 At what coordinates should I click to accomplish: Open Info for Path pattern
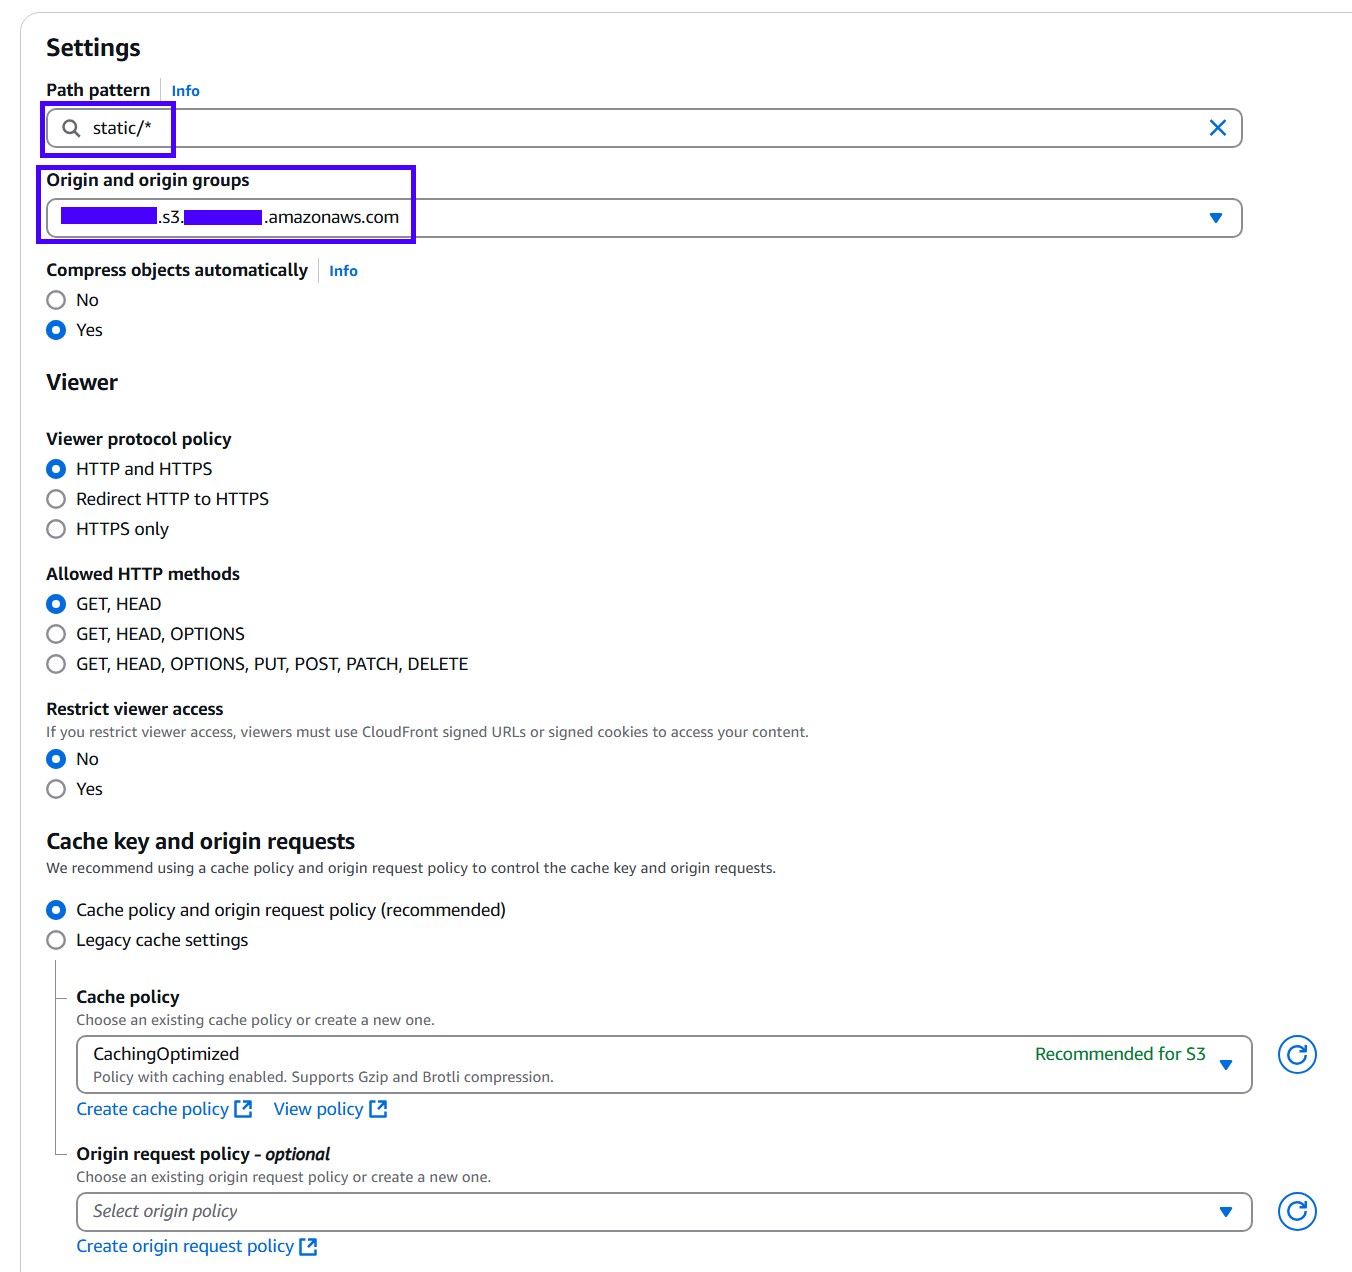click(185, 91)
